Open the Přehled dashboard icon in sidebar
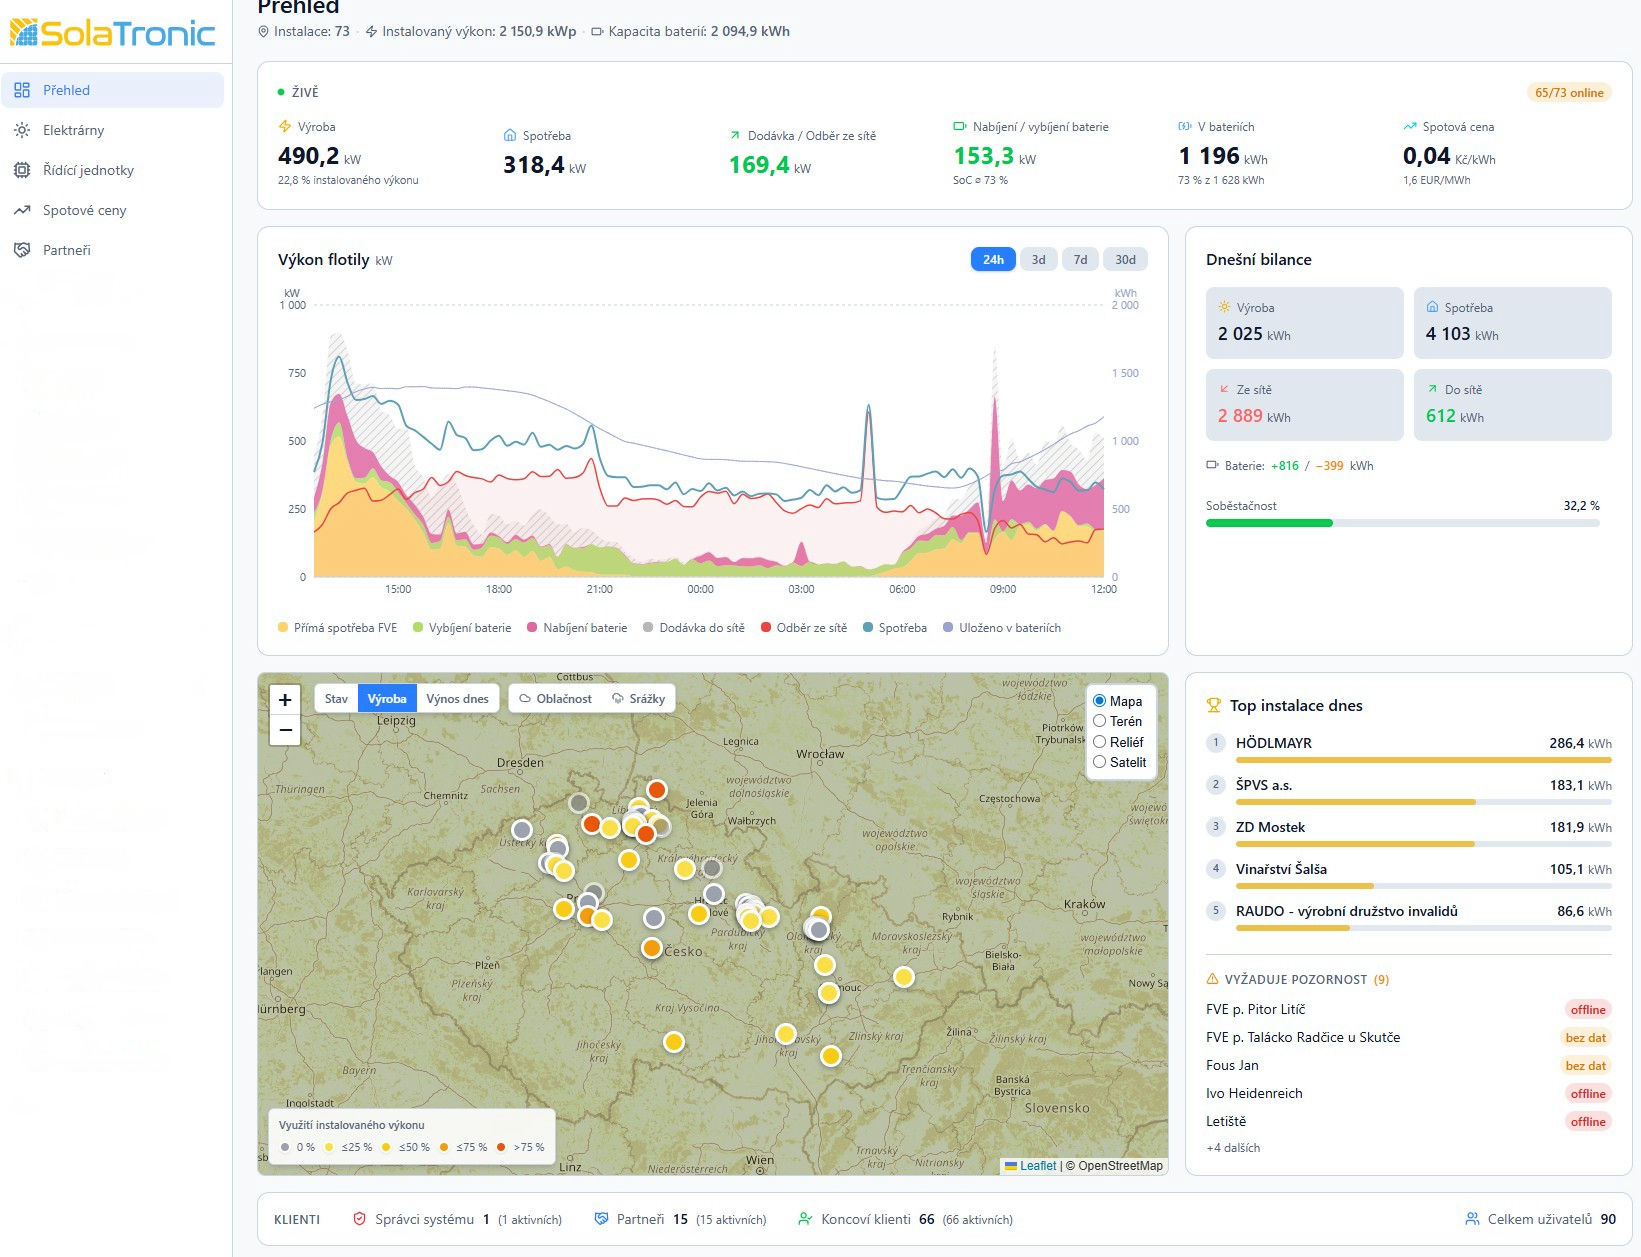Viewport: 1641px width, 1257px height. coord(22,90)
